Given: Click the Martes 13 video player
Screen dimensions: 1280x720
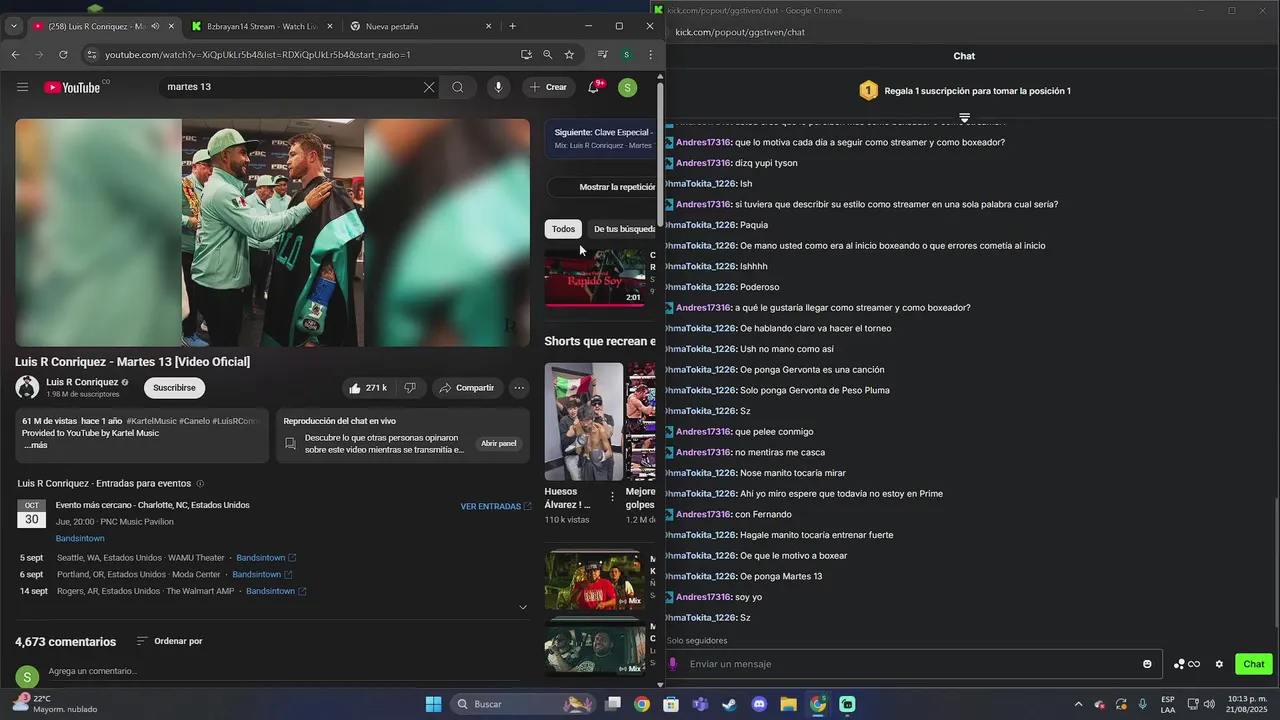Looking at the screenshot, I should (x=272, y=233).
